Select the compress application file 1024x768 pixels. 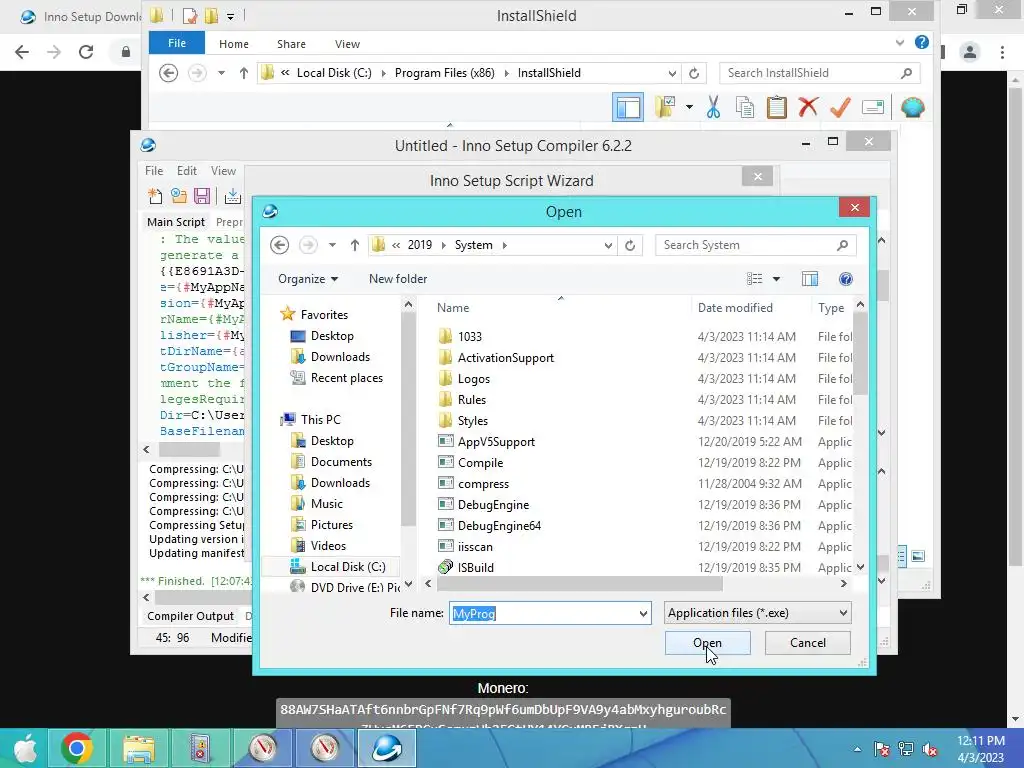pos(483,484)
